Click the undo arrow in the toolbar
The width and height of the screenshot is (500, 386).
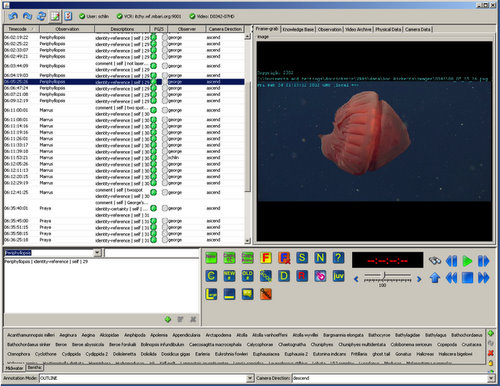click(x=13, y=16)
